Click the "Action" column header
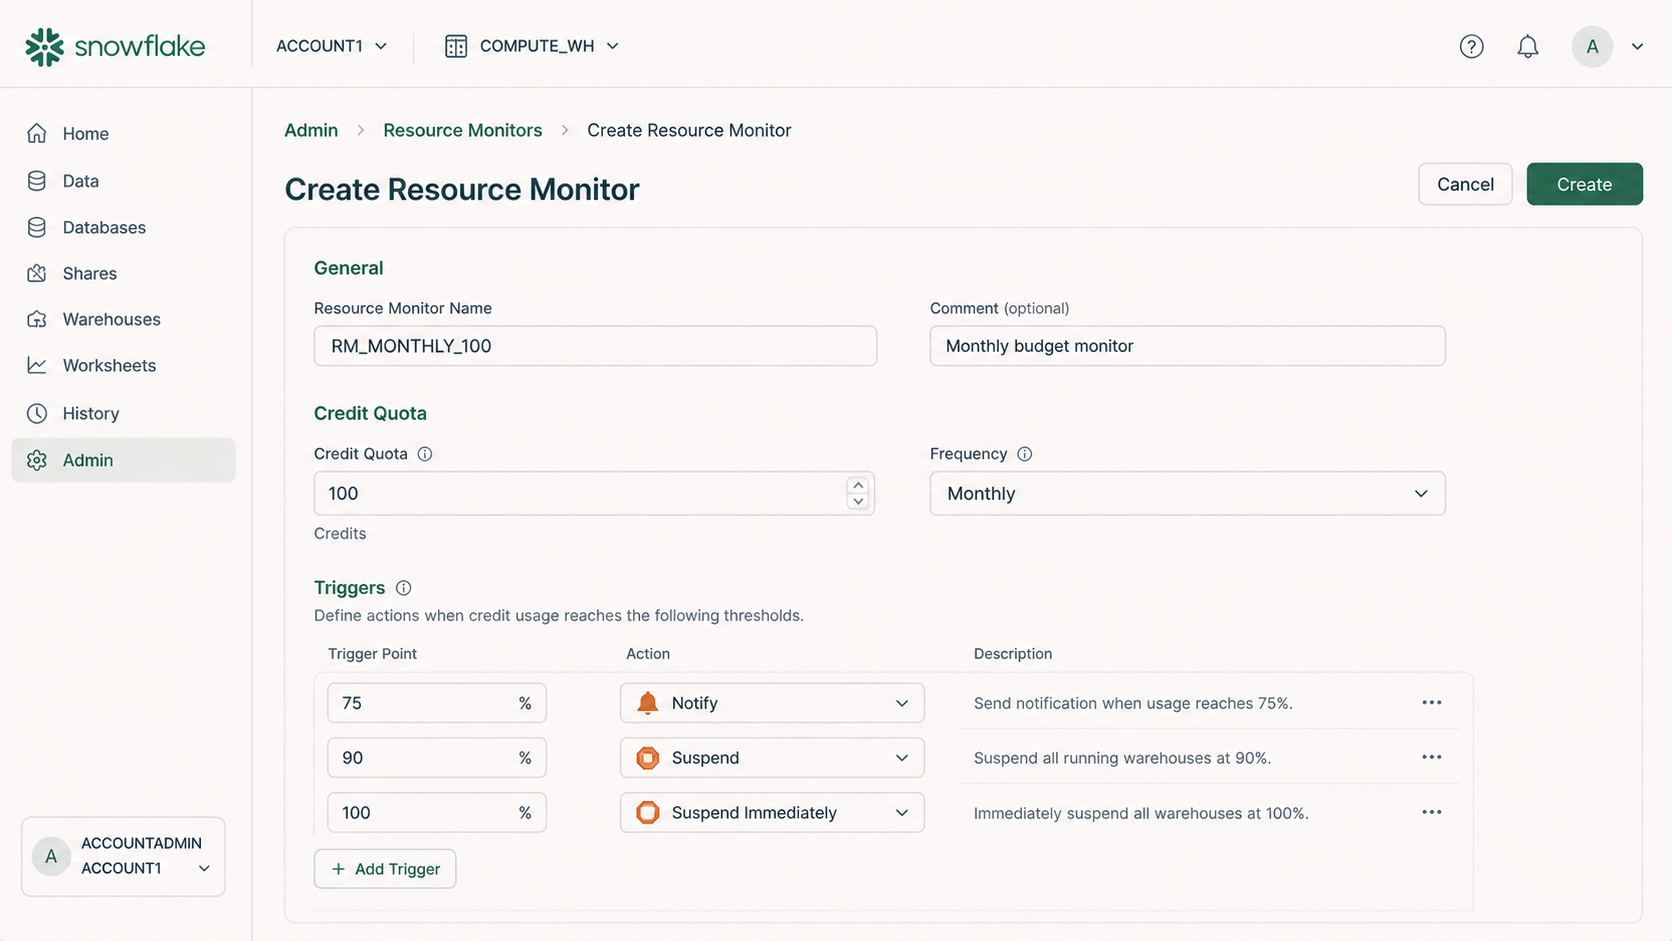 (x=648, y=654)
